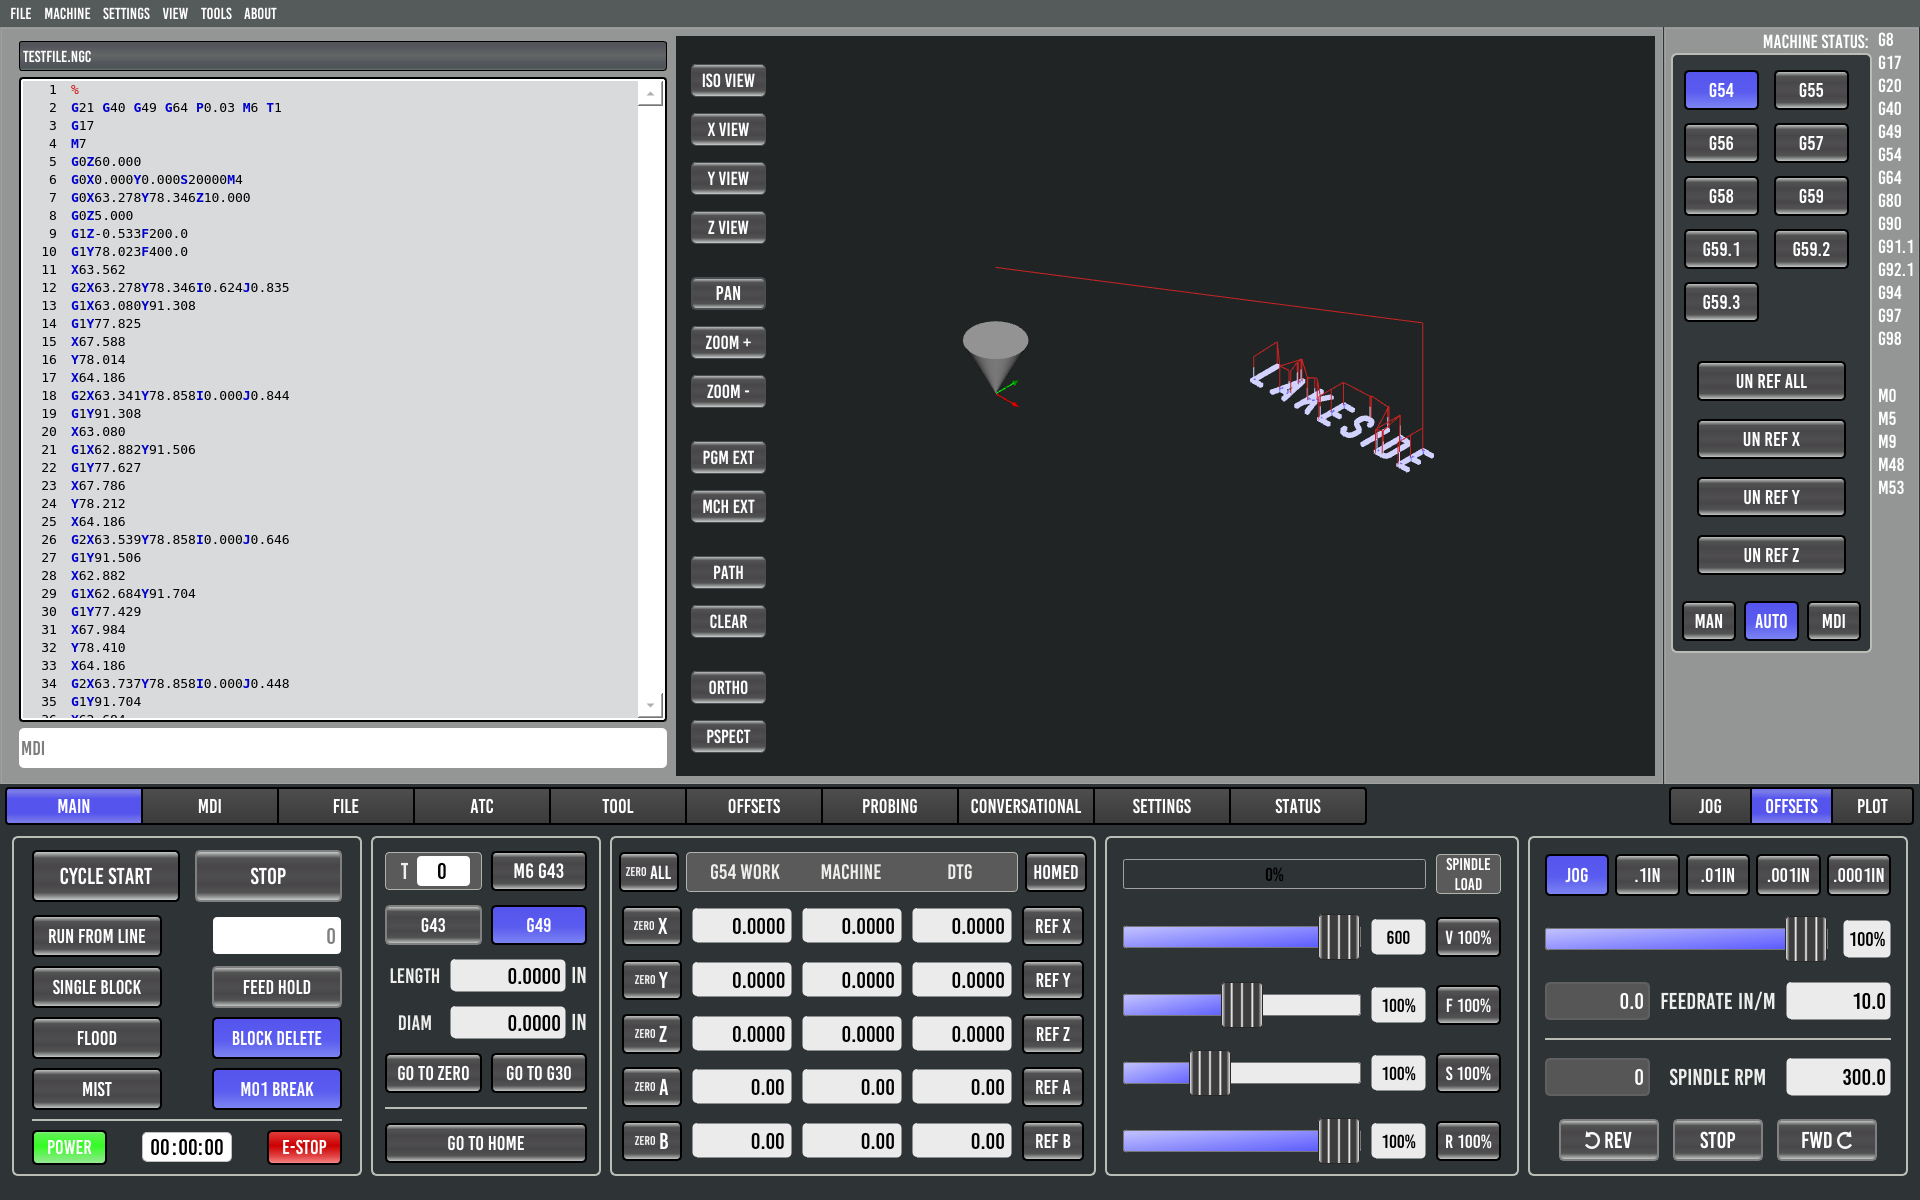Switch to the PLOT tab
Screen dimensions: 1920x1200
coord(1872,807)
